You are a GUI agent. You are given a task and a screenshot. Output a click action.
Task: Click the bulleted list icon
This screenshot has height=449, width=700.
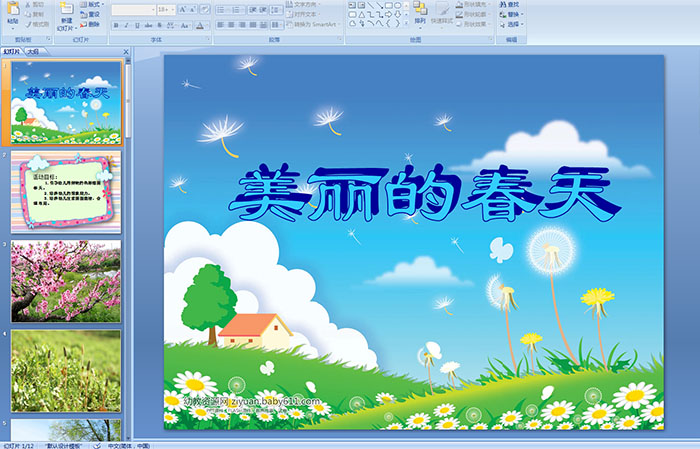tap(221, 10)
